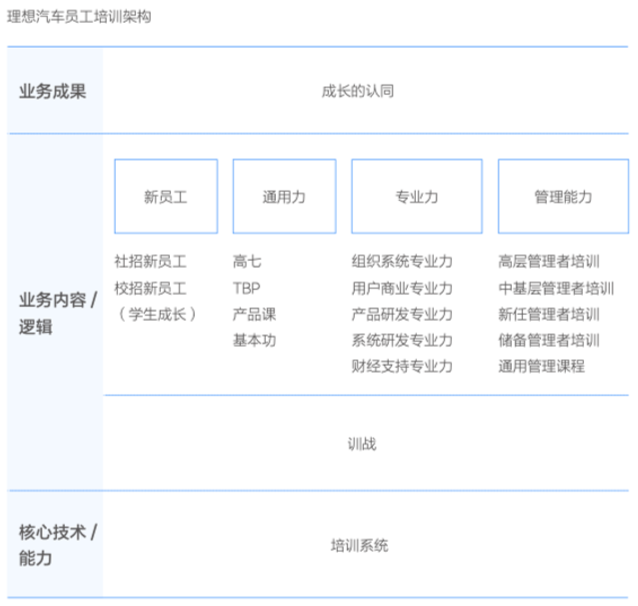Click the TBP item
Screen dimensions: 638x606
[x=247, y=288]
